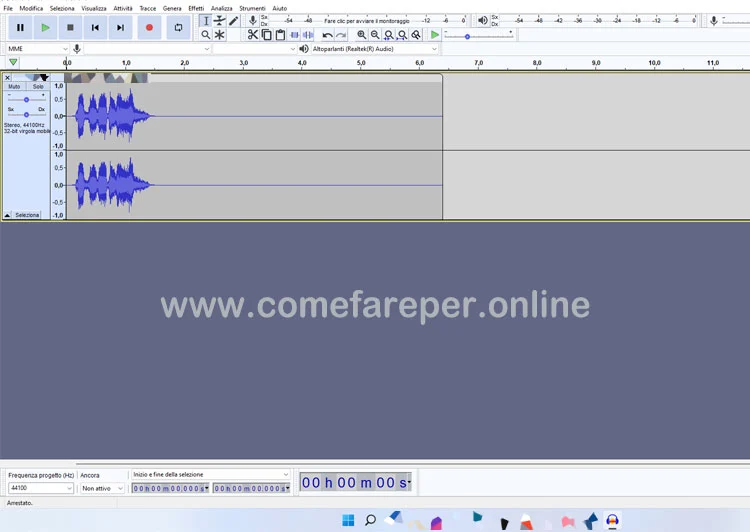Image resolution: width=750 pixels, height=532 pixels.
Task: Click the Copy icon
Action: (x=266, y=34)
